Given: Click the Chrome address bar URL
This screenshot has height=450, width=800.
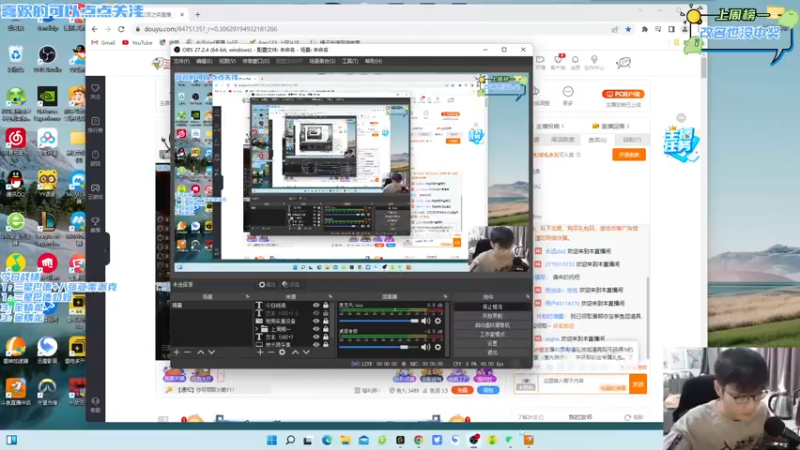Looking at the screenshot, I should click(x=211, y=29).
